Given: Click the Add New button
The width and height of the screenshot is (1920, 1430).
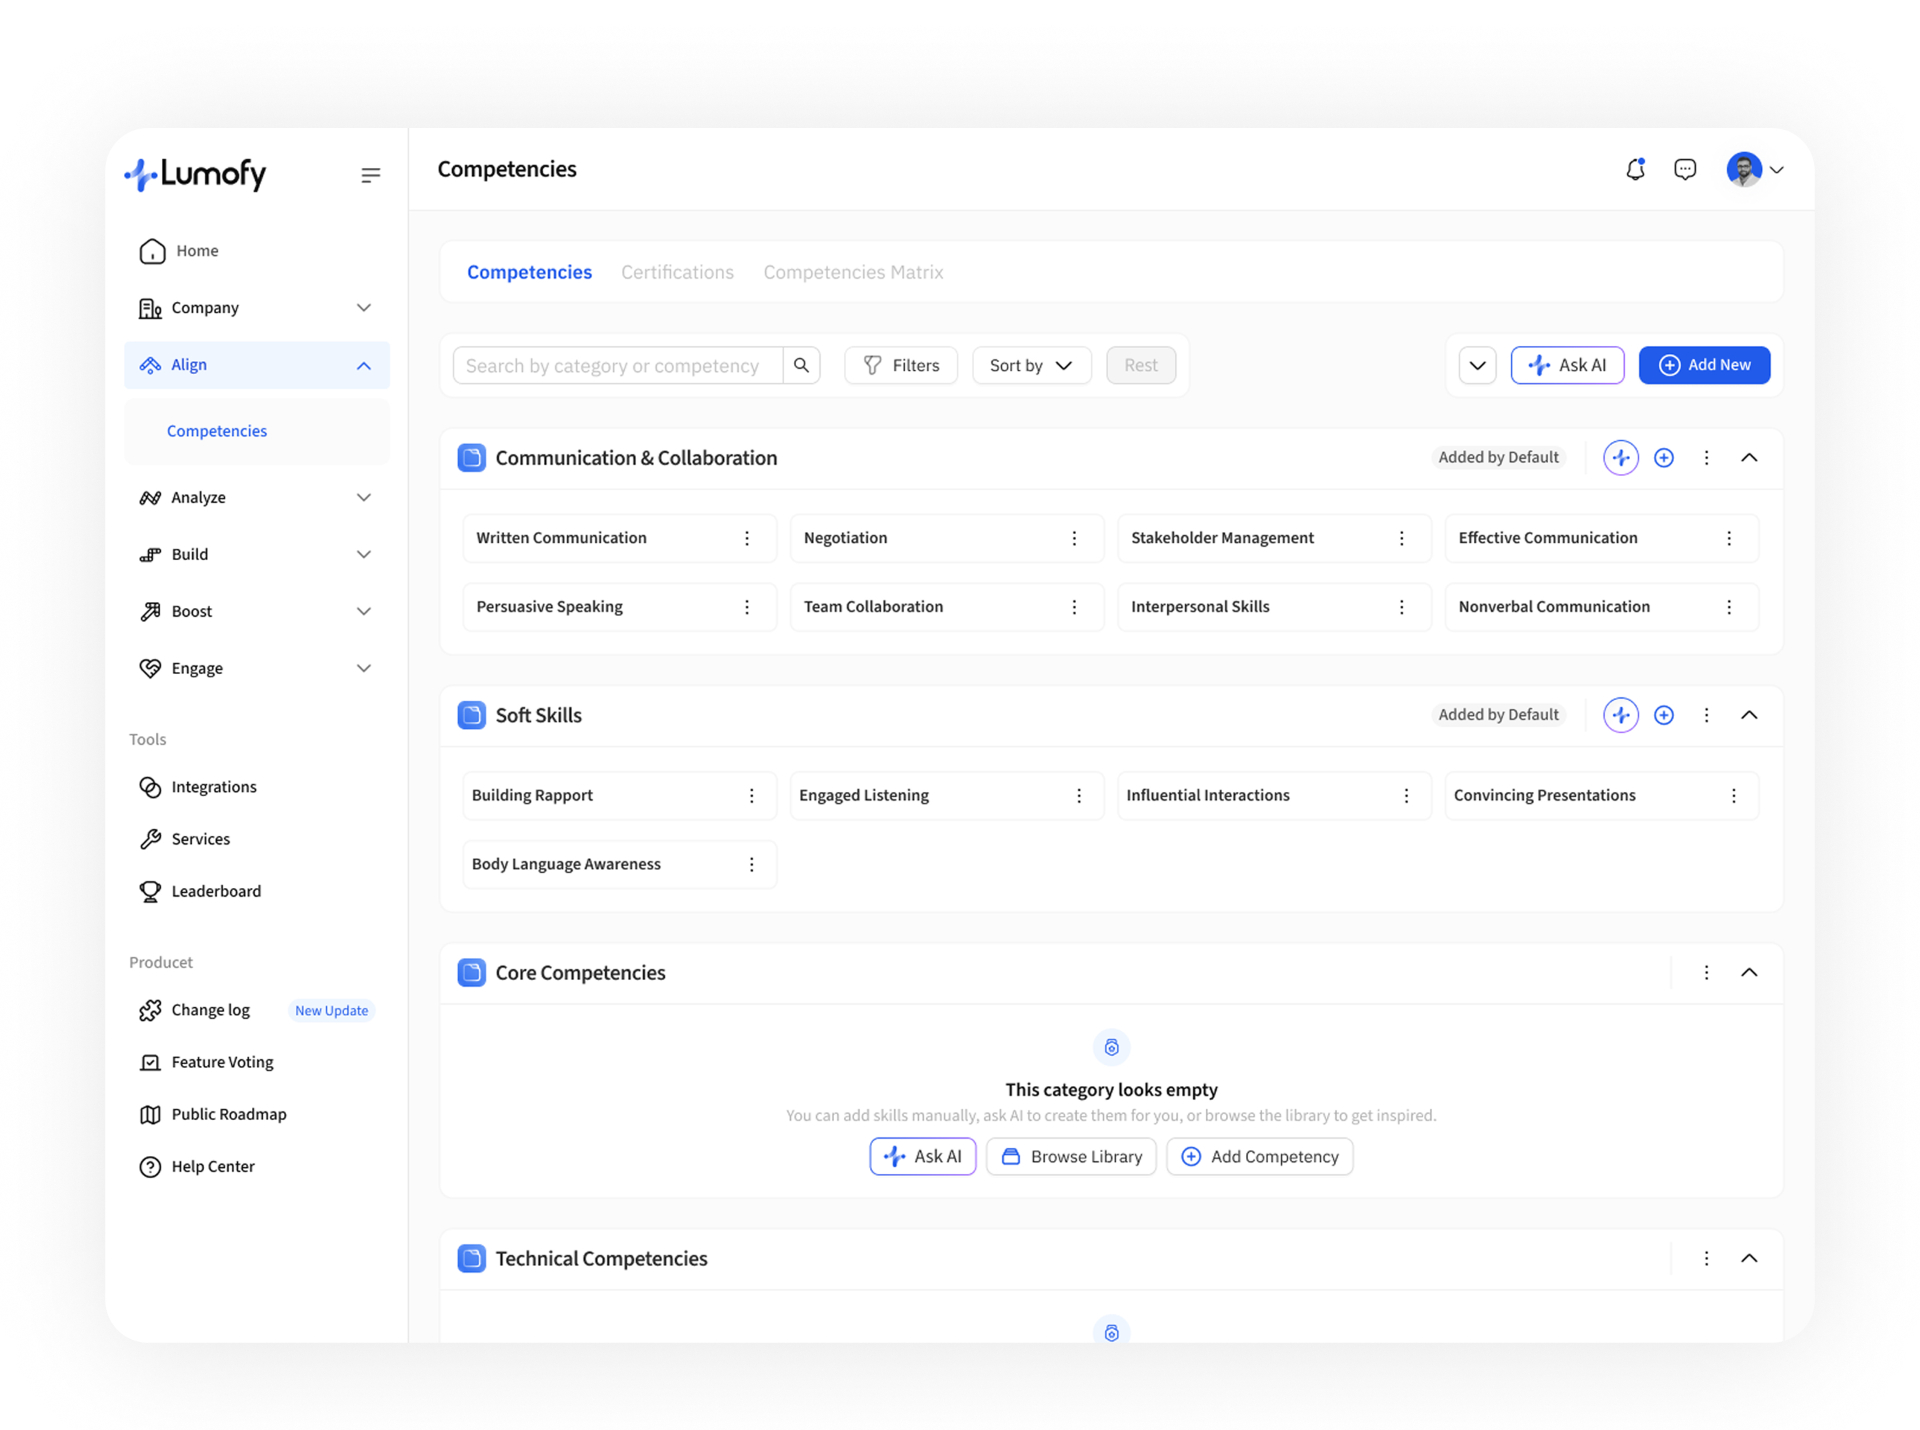Looking at the screenshot, I should coord(1704,365).
